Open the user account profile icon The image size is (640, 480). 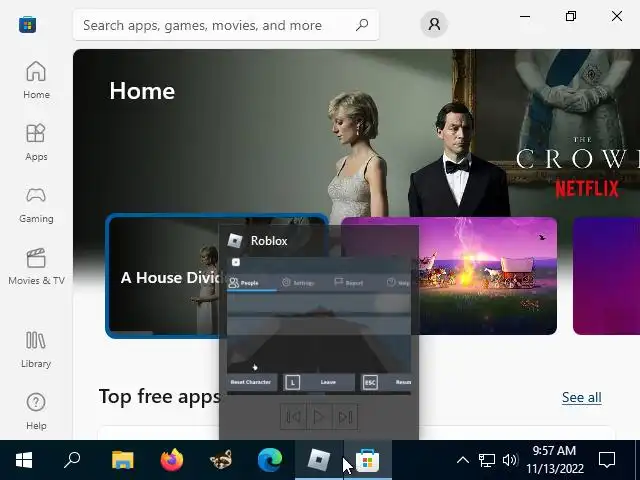(x=434, y=24)
